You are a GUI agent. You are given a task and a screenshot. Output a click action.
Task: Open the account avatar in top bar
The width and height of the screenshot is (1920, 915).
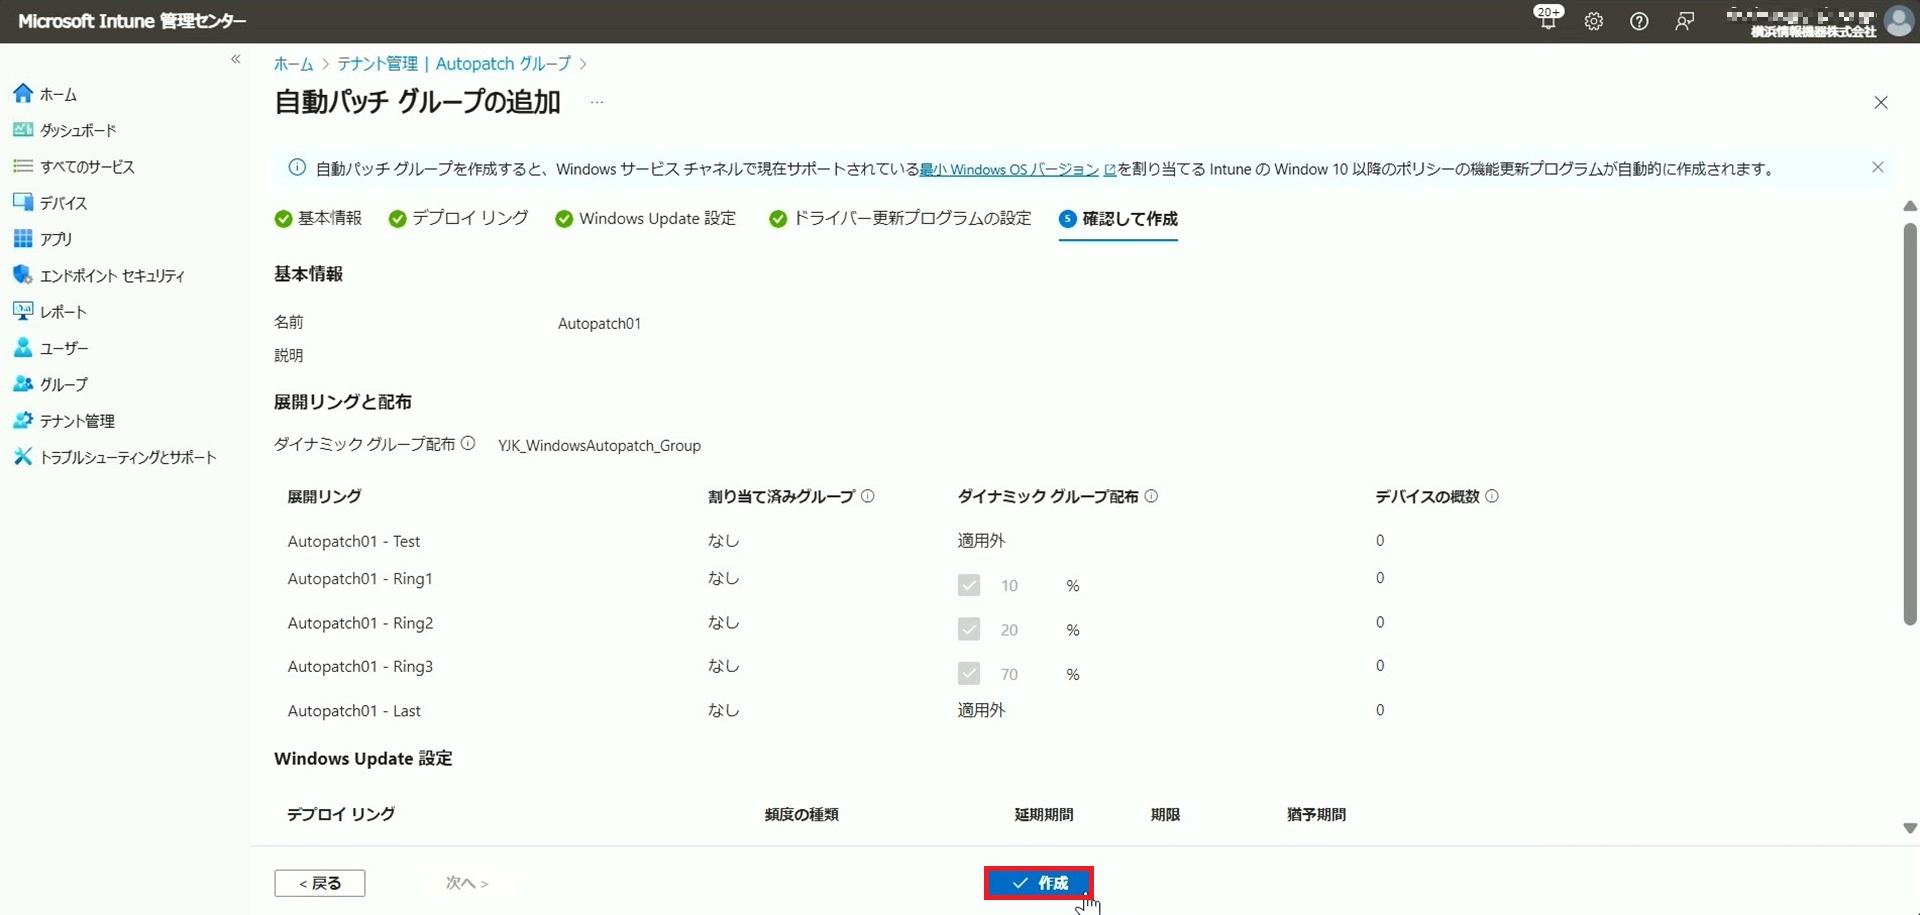[1898, 21]
